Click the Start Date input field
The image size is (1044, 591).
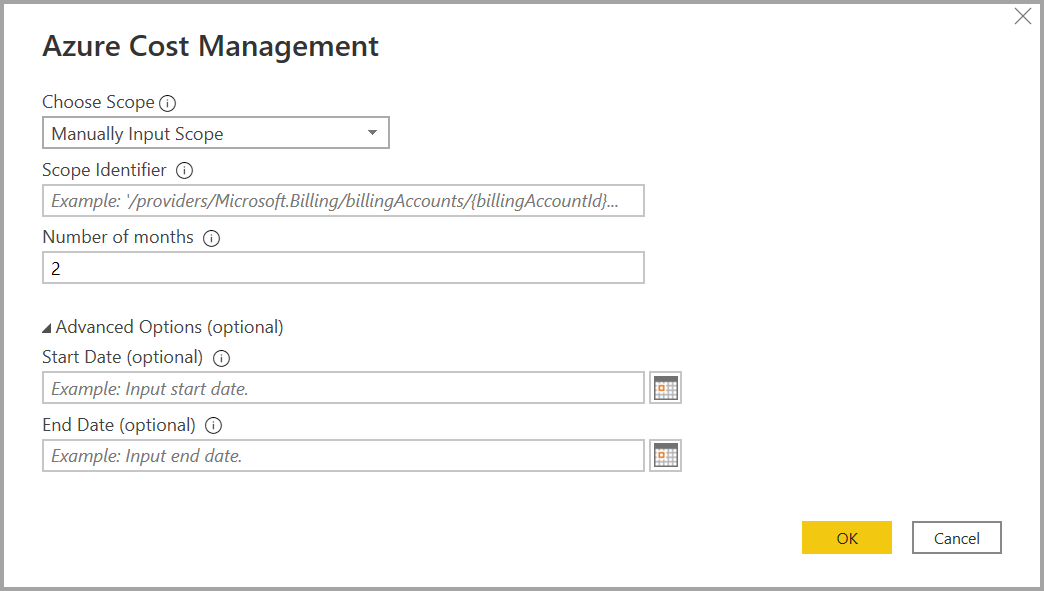[343, 388]
